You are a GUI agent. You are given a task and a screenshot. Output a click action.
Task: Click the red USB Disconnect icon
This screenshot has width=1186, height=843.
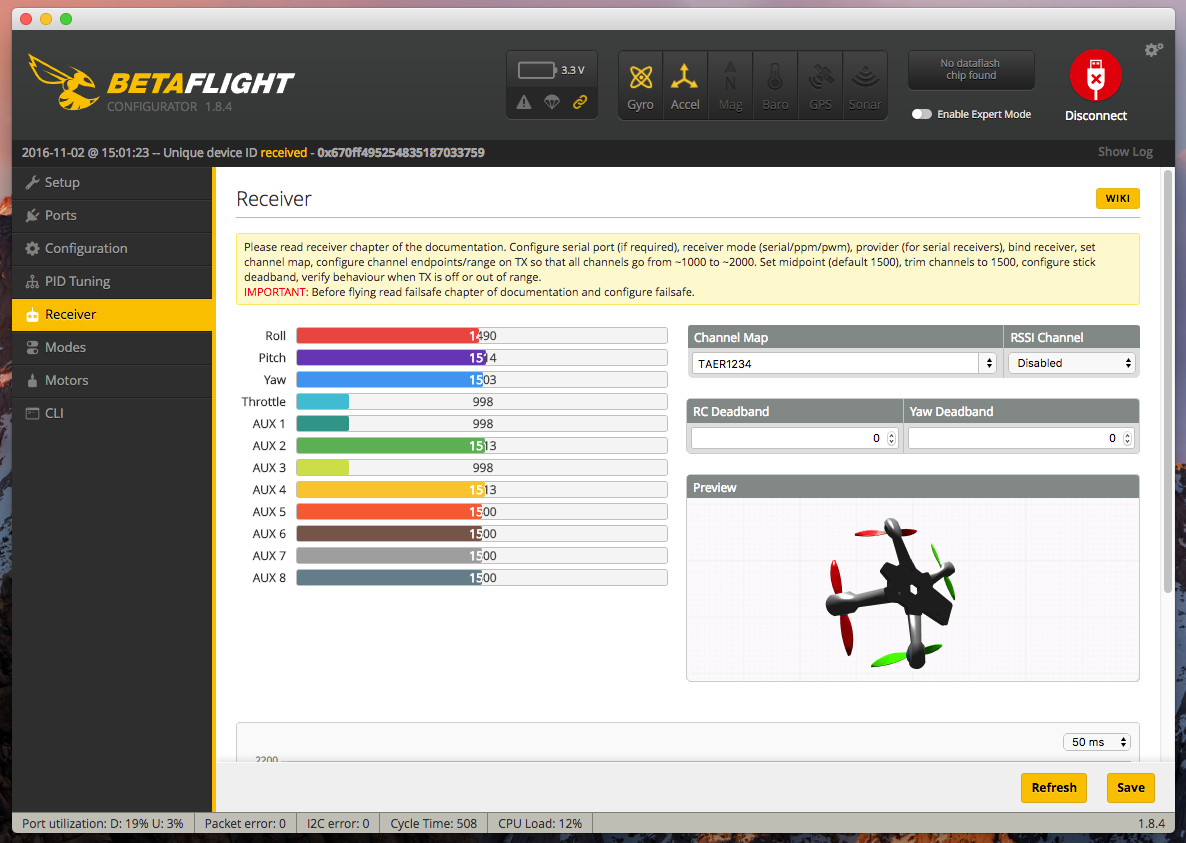(1095, 75)
